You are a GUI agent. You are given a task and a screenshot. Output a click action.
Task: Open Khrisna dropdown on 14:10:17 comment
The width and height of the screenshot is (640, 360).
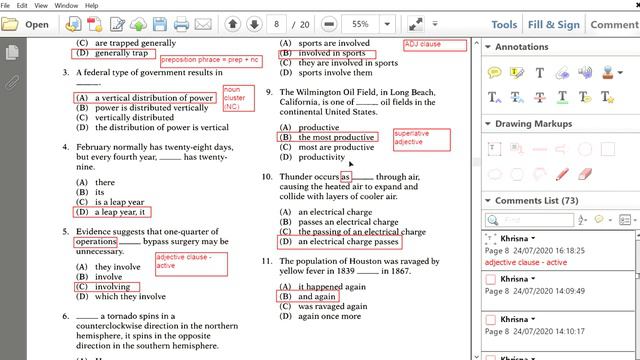click(533, 320)
